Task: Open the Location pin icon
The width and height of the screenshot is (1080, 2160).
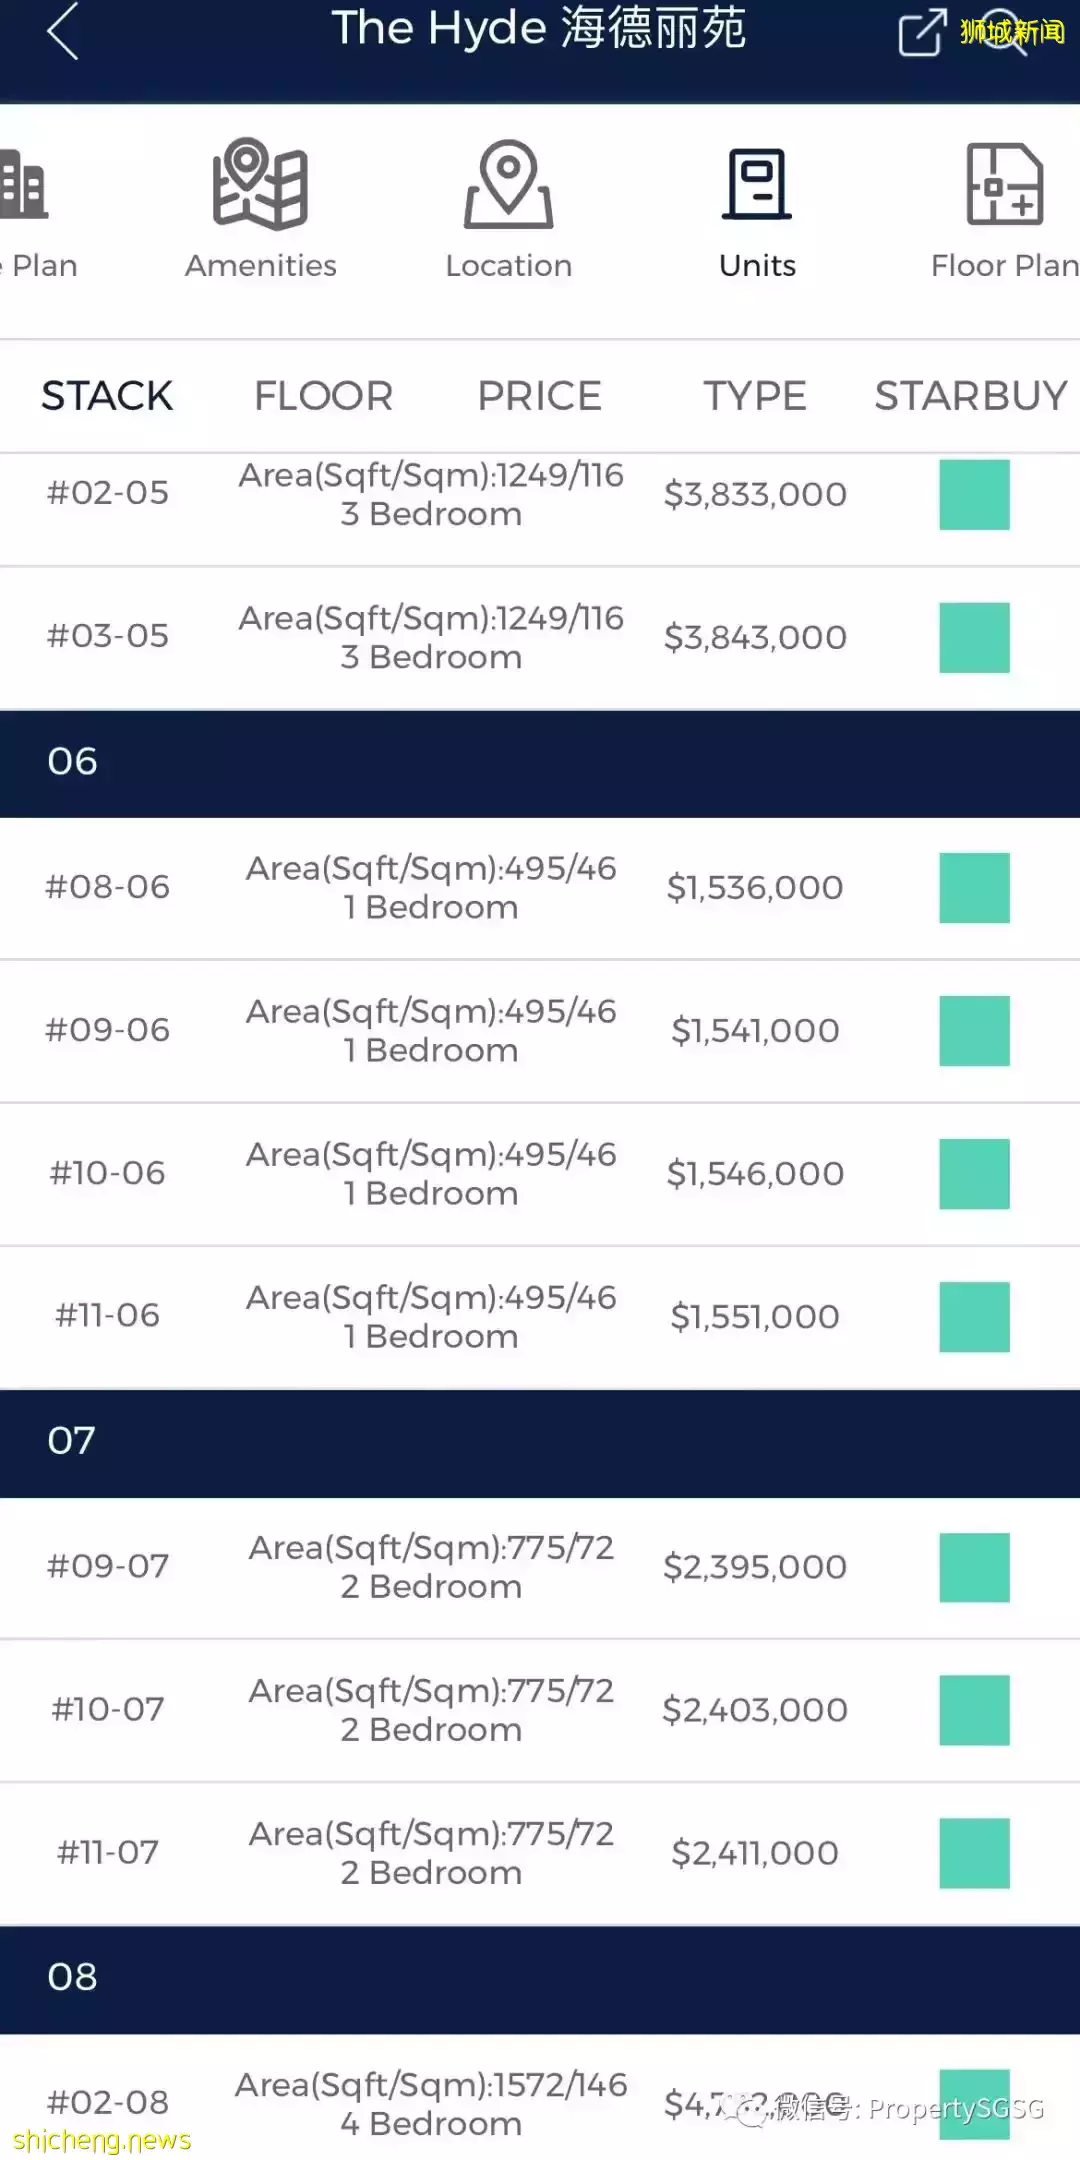Action: click(508, 185)
